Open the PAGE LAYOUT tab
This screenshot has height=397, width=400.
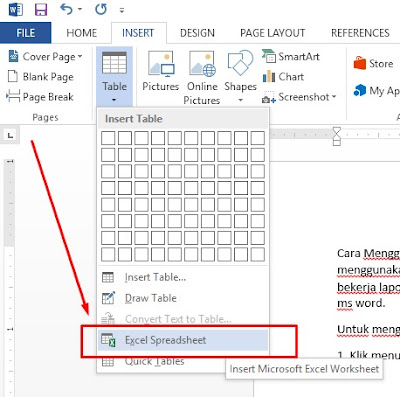272,33
